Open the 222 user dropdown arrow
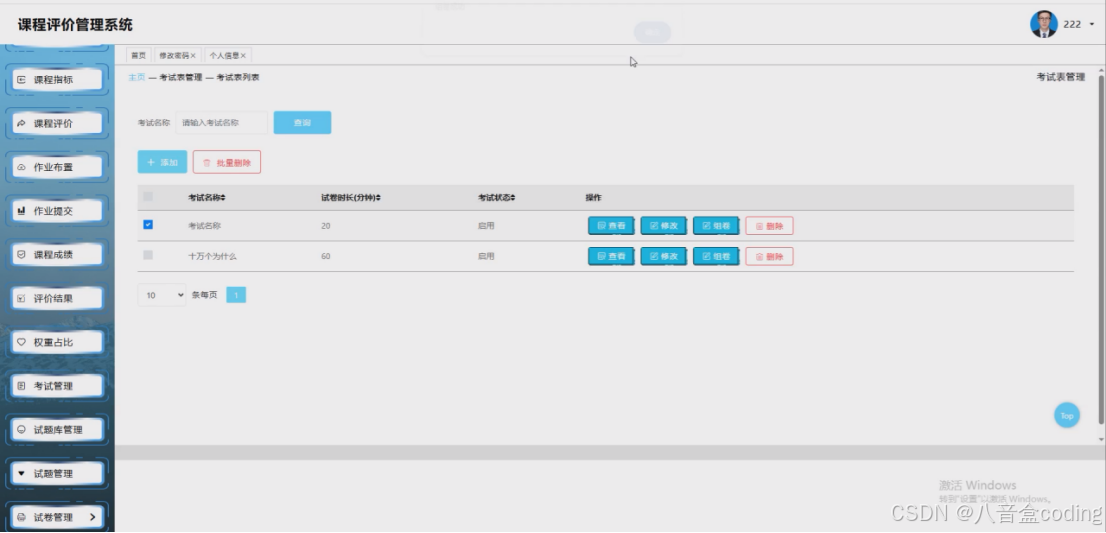The height and width of the screenshot is (533, 1106). [1093, 25]
